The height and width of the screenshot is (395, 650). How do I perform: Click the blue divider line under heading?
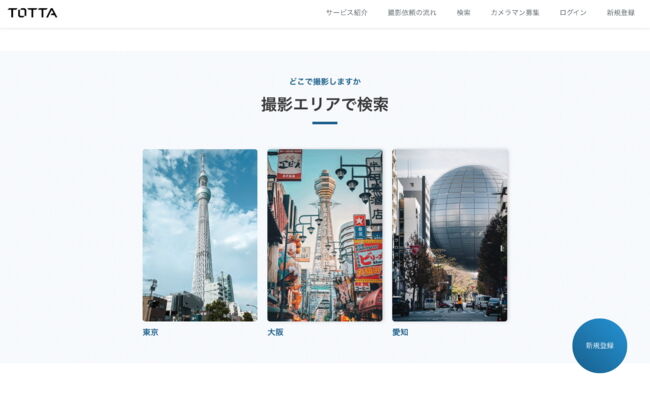click(x=325, y=123)
